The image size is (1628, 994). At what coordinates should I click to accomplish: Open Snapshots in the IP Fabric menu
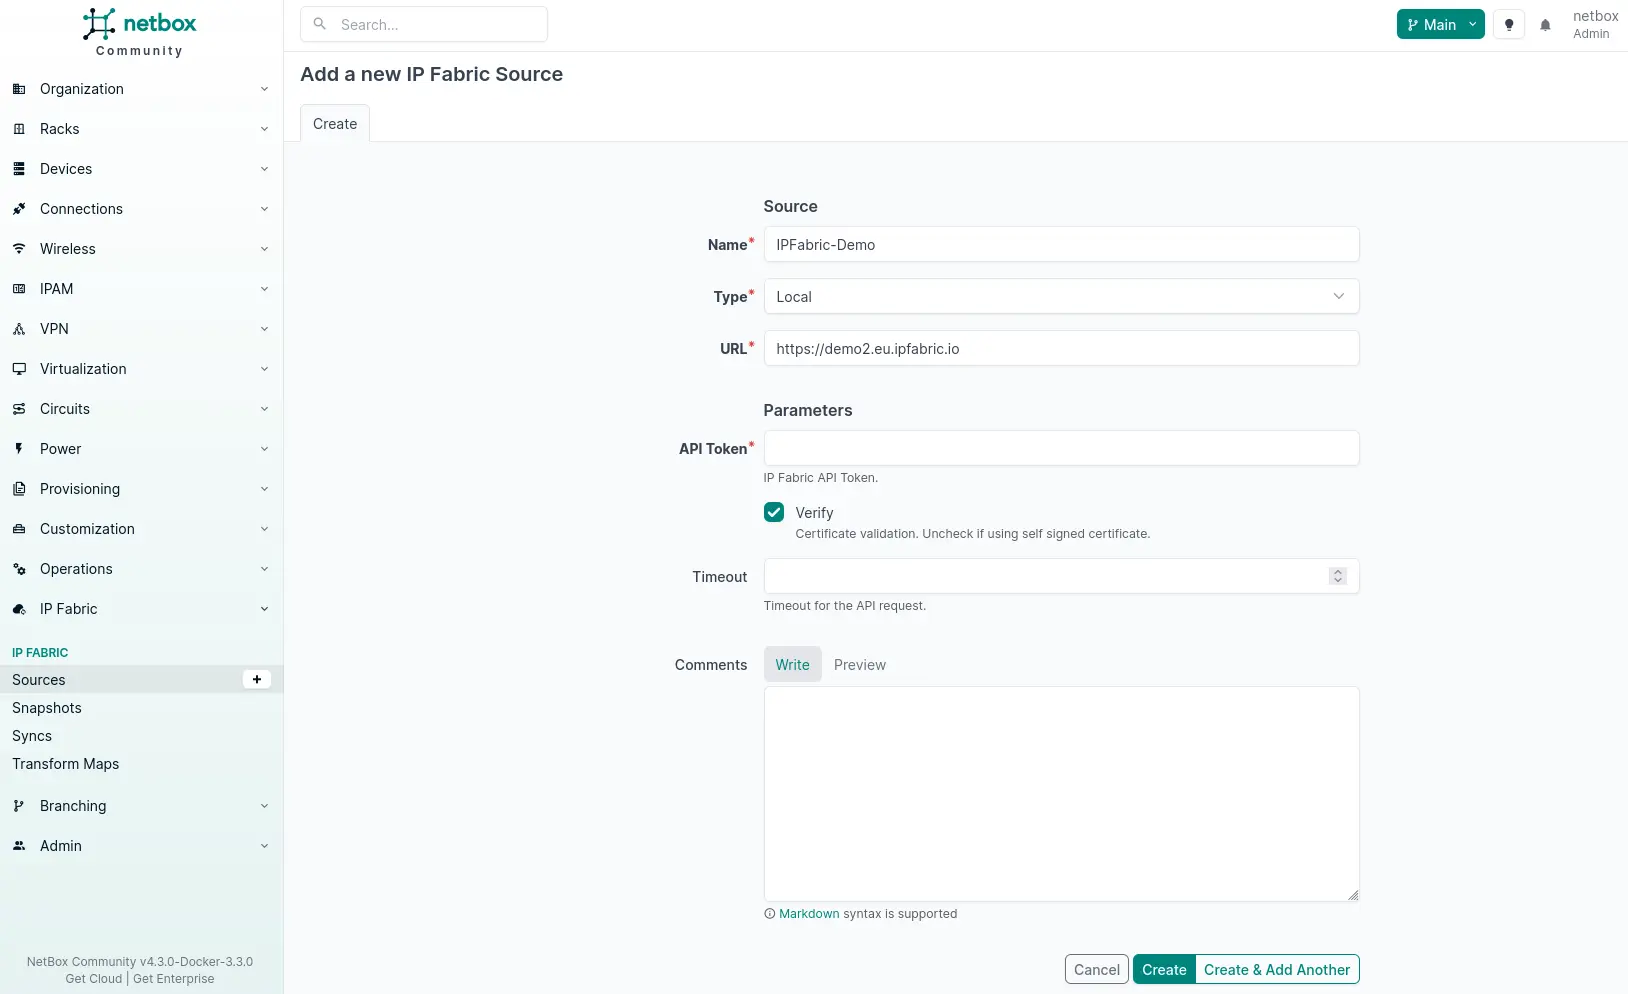pos(47,708)
